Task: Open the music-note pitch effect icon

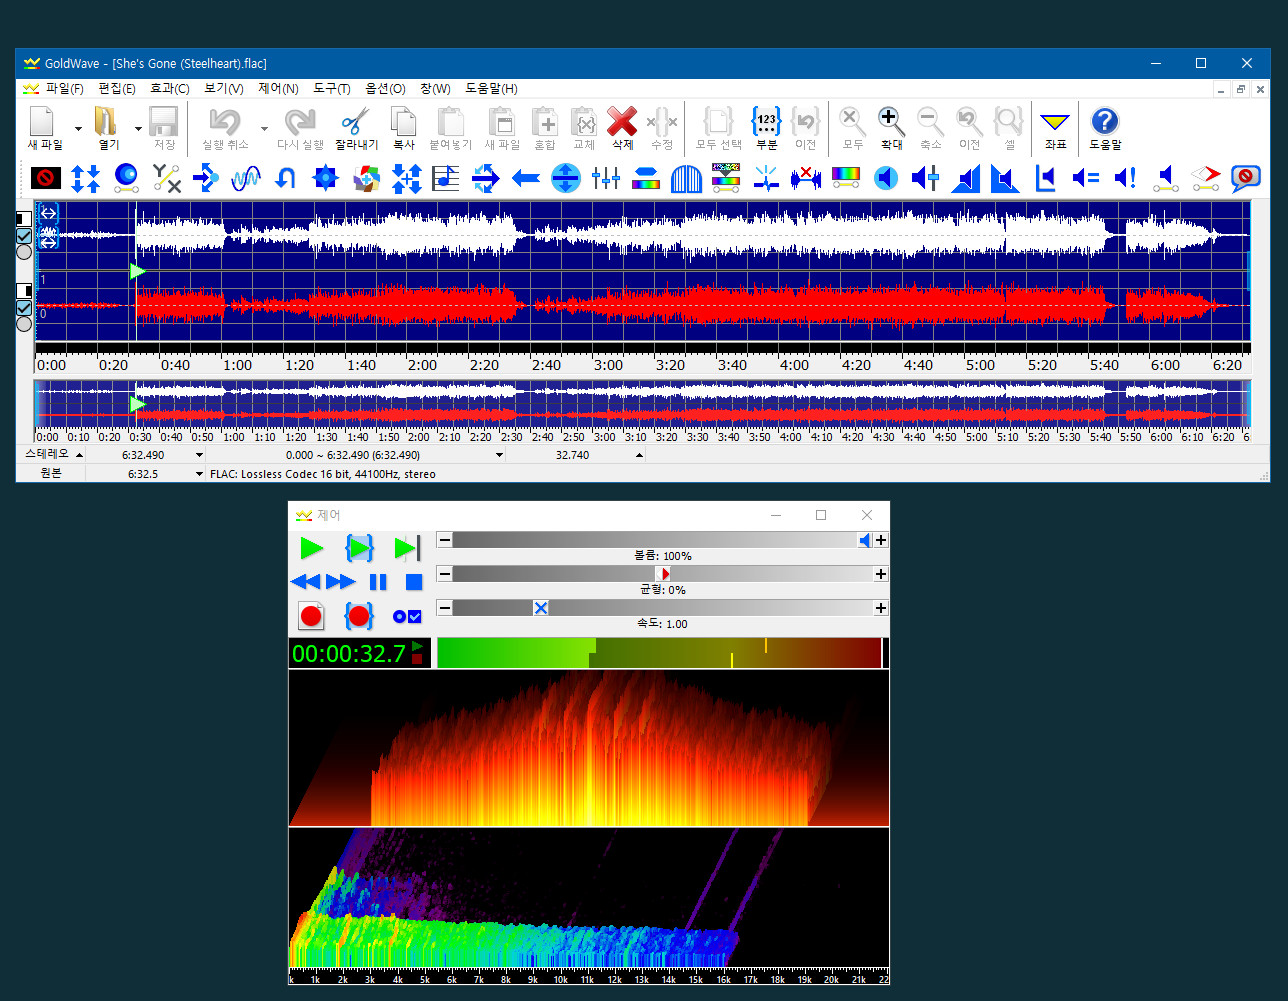Action: click(446, 179)
